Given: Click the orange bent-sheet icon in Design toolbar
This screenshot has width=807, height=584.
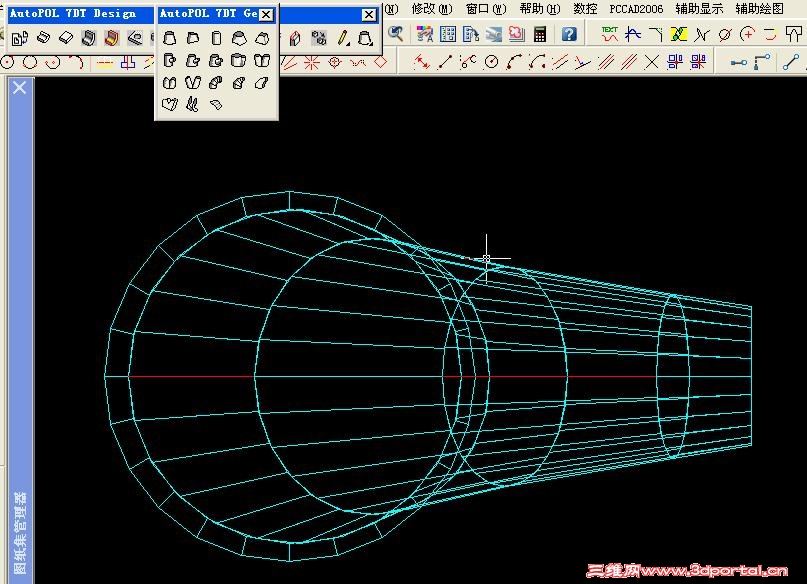Looking at the screenshot, I should [x=111, y=38].
